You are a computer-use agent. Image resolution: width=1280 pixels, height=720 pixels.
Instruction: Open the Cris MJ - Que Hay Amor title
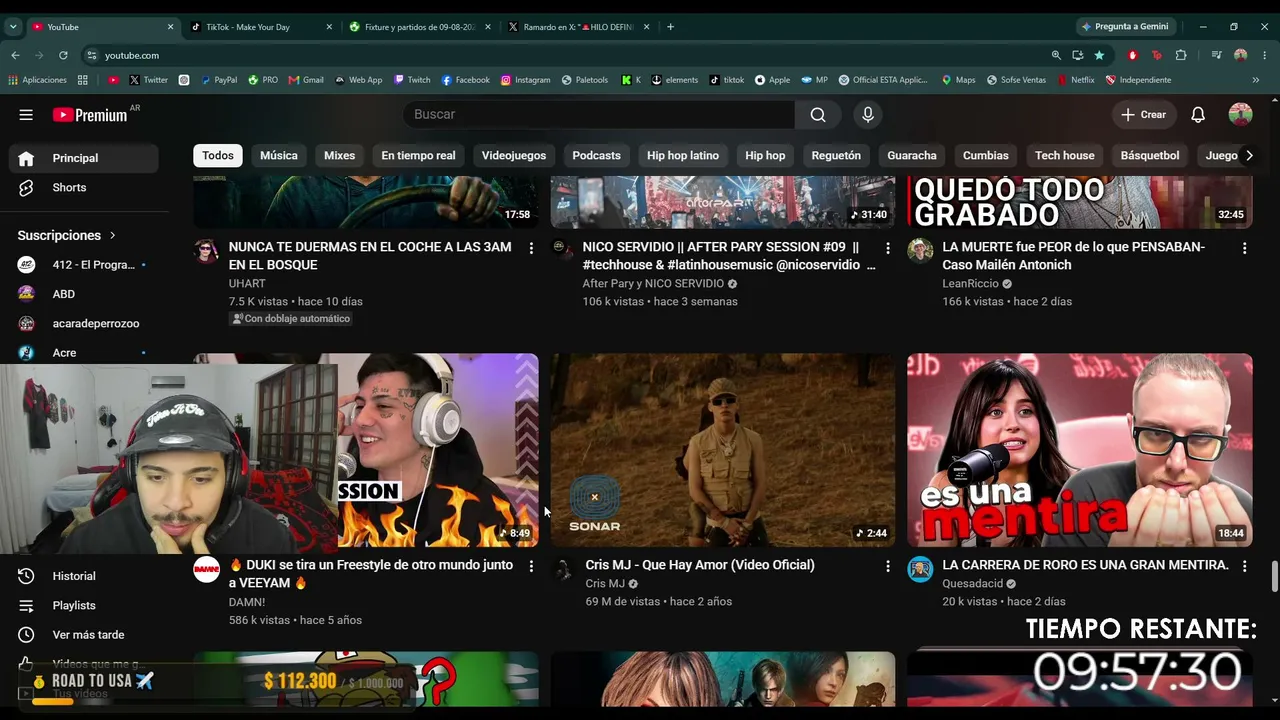point(700,565)
